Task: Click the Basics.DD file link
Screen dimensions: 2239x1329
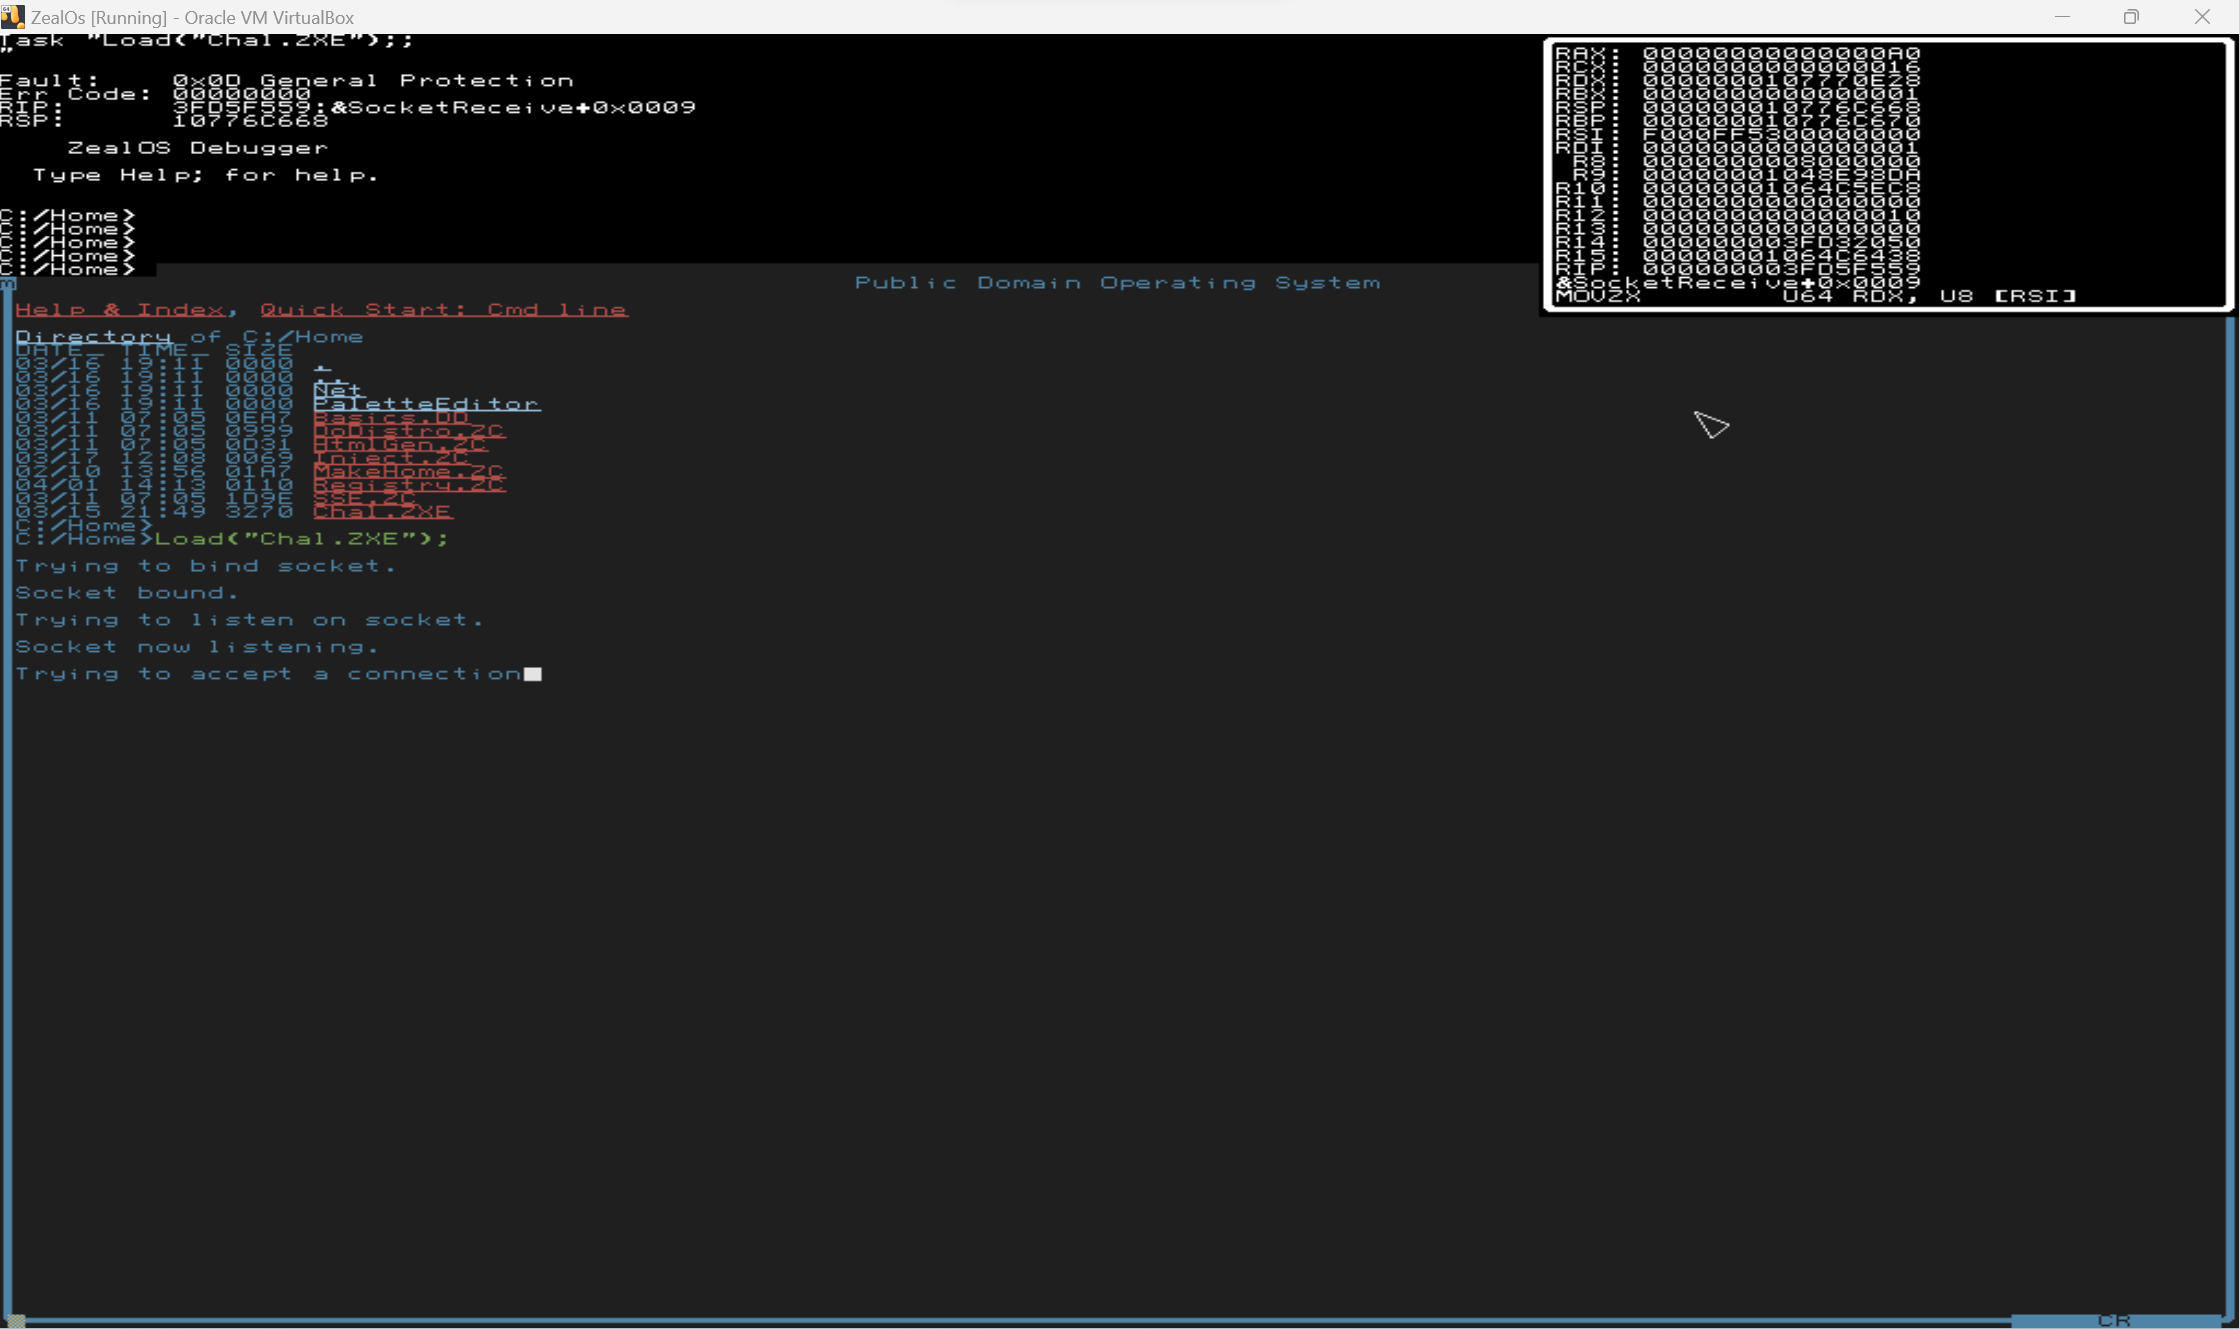Action: pos(390,417)
